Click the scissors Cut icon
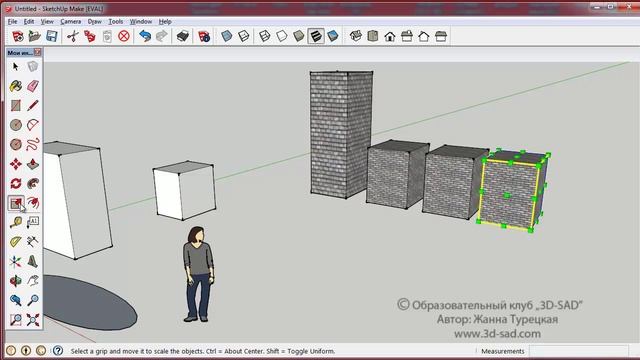Image resolution: width=640 pixels, height=360 pixels. 73,36
